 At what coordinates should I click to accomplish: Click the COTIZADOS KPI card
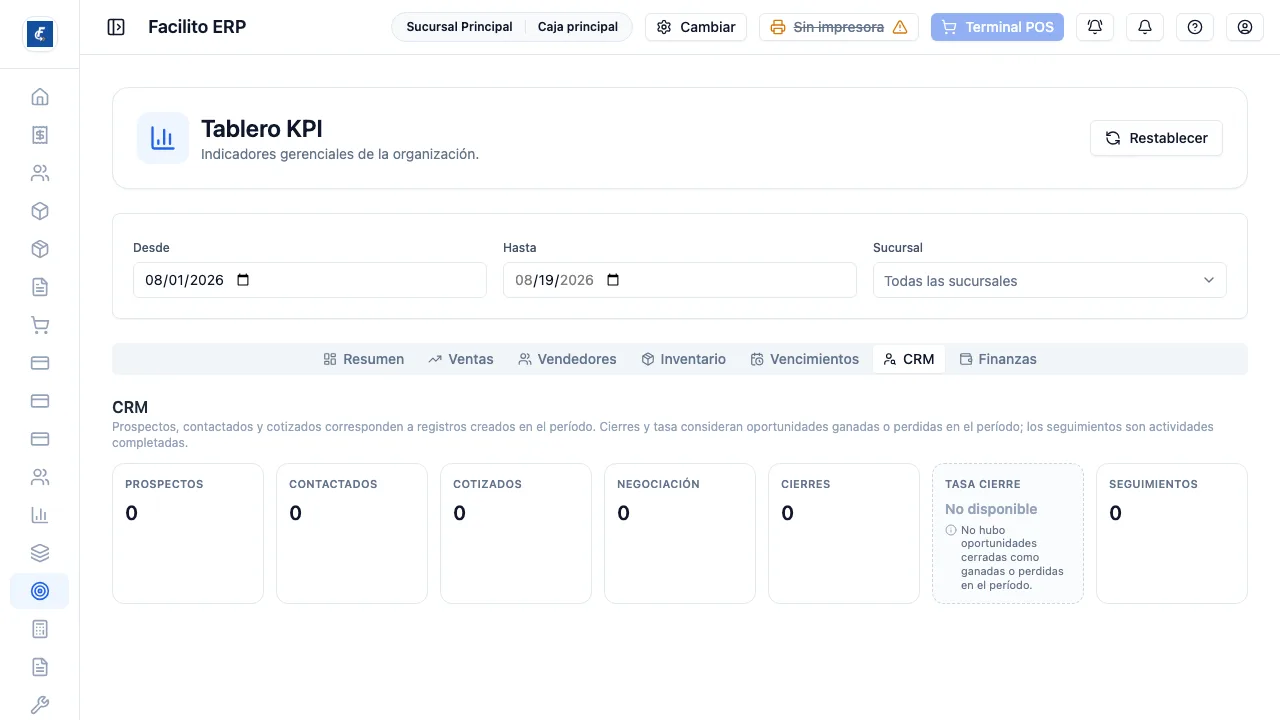[x=516, y=533]
